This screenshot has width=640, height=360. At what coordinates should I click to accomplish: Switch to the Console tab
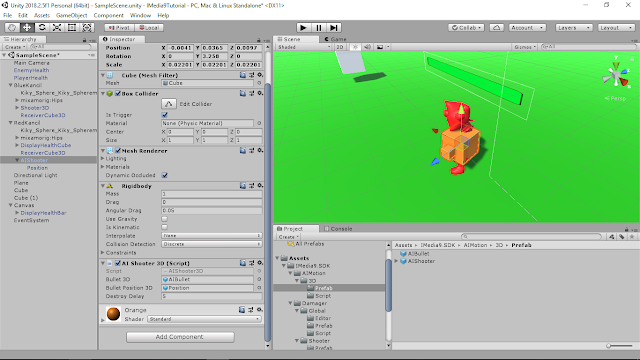[x=338, y=229]
